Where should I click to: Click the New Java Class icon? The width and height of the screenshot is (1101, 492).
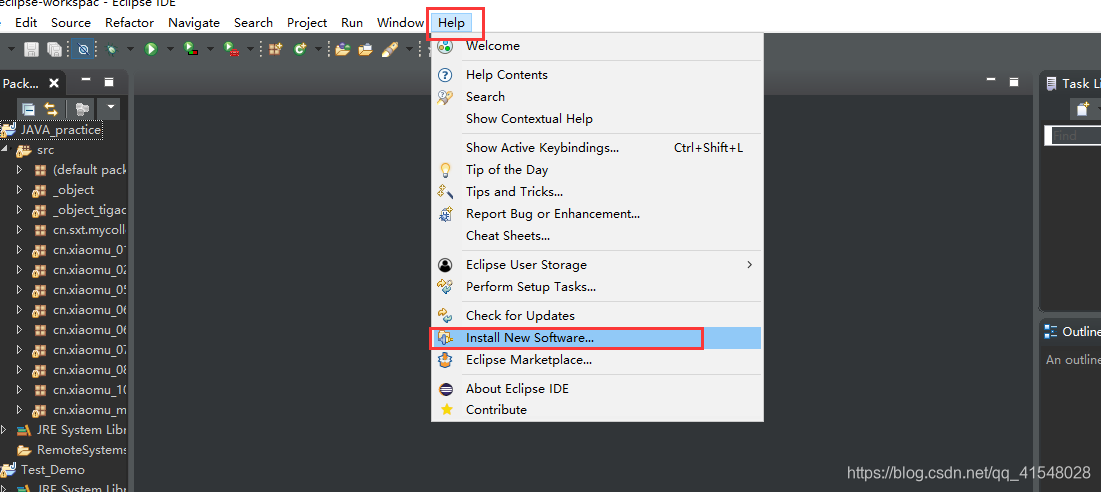tap(301, 49)
